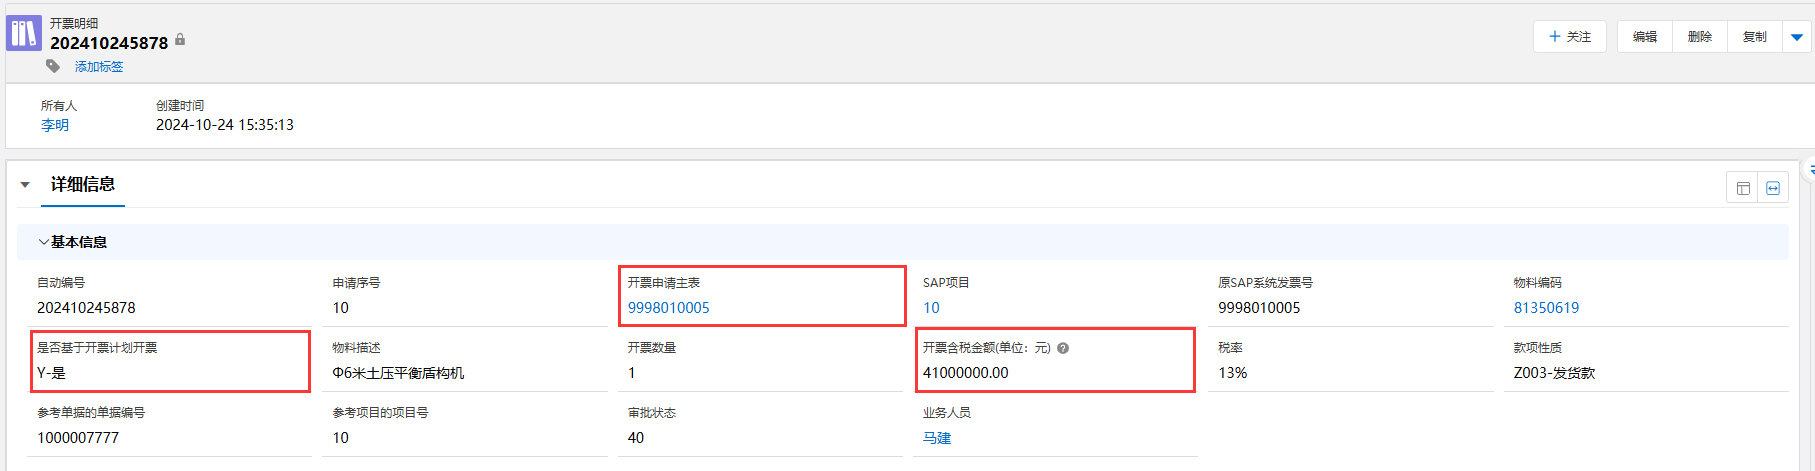Image resolution: width=1815 pixels, height=471 pixels.
Task: Open 开票申请主表 link 9998010005
Action: (668, 308)
